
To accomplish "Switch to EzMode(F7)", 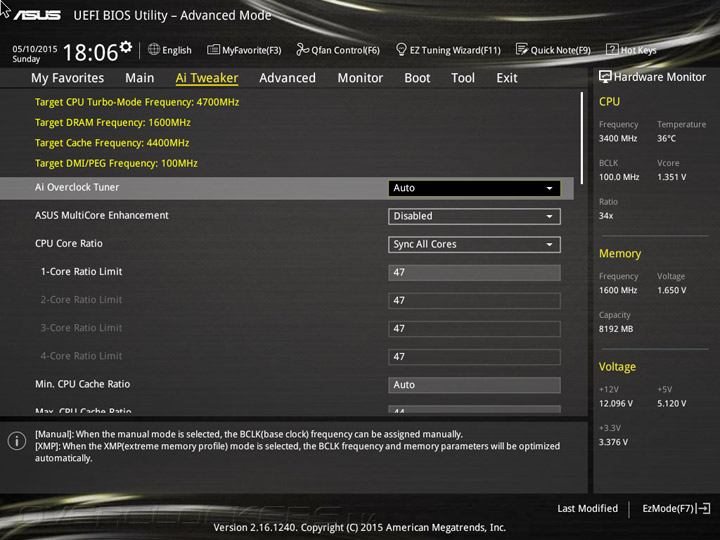I will (x=668, y=508).
